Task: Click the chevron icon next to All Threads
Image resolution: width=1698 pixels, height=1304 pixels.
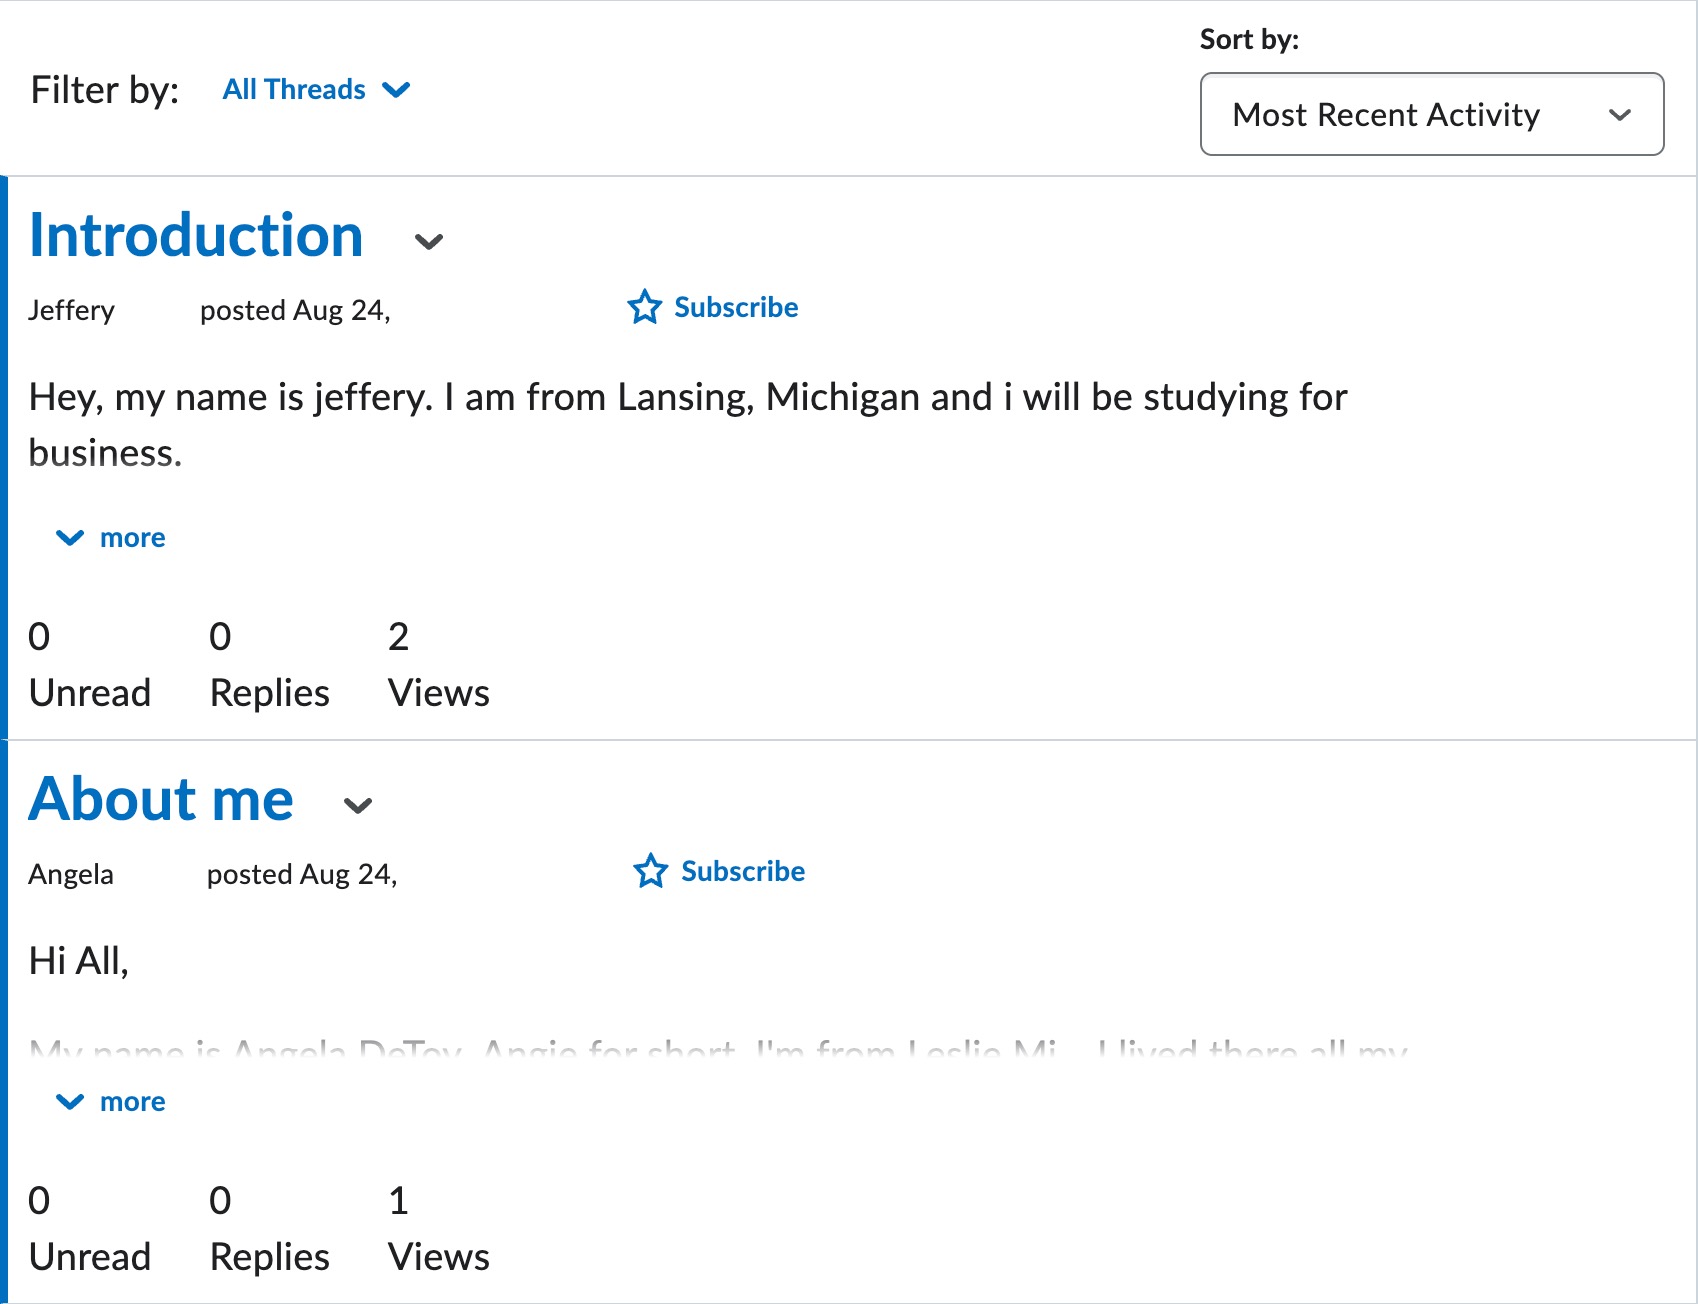Action: coord(397,90)
